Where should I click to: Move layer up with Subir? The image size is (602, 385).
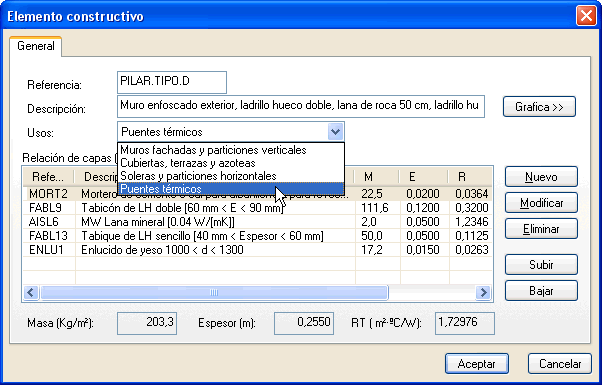pos(541,264)
